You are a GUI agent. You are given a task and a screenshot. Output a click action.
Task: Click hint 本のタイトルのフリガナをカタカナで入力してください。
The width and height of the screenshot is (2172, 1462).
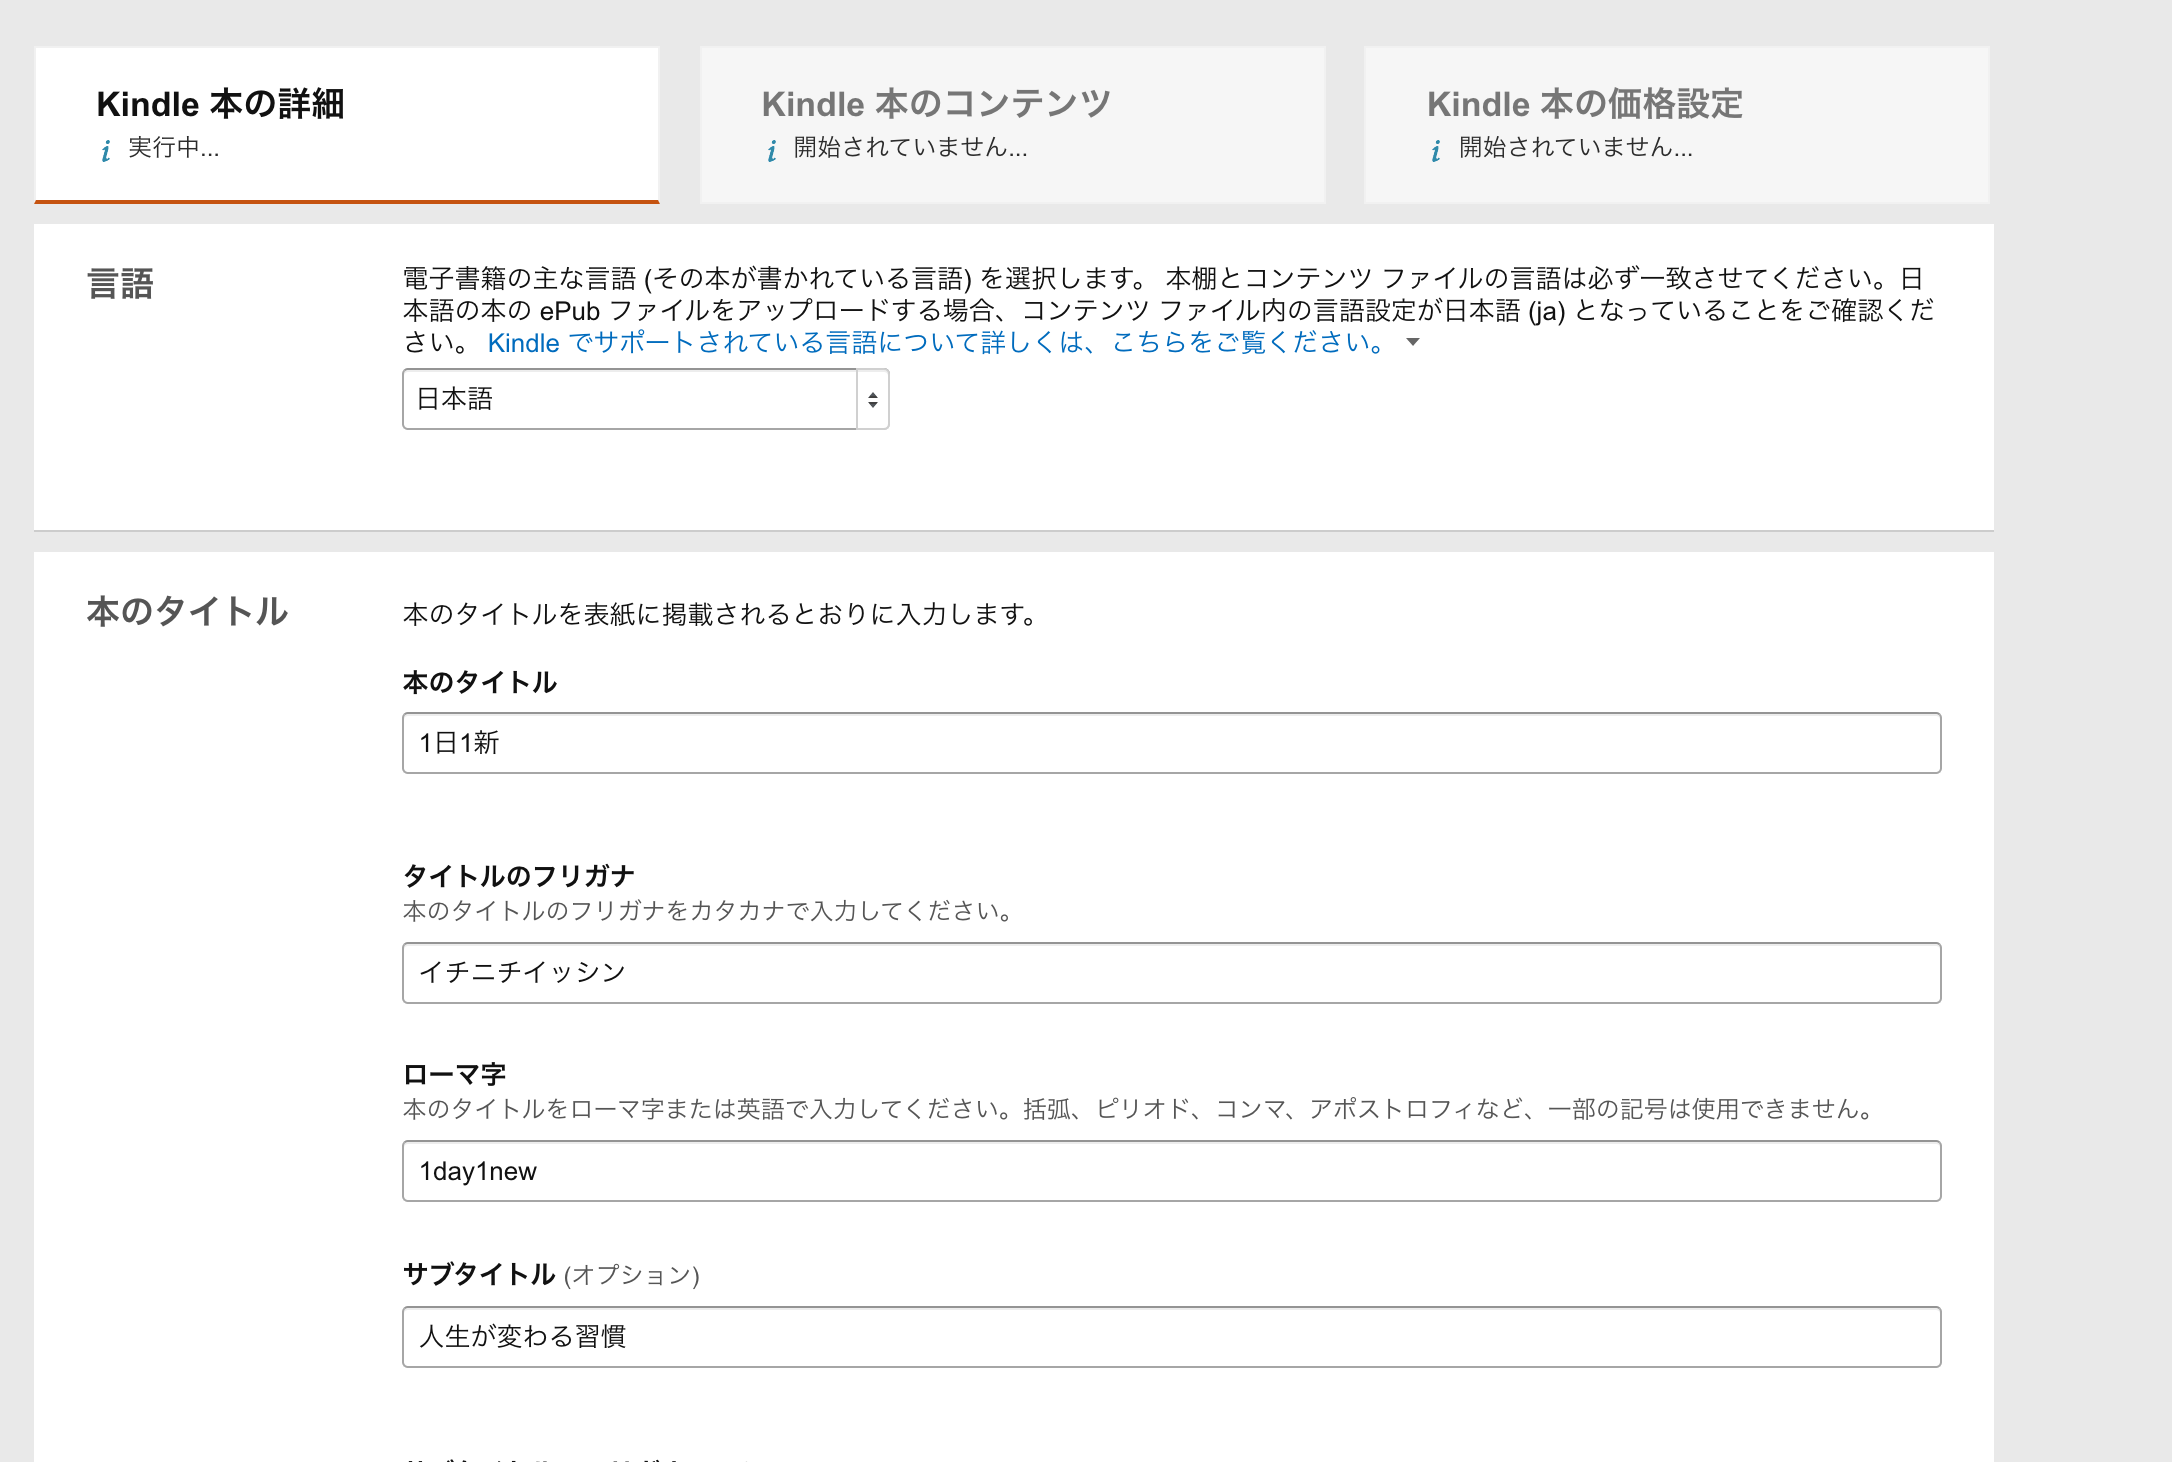click(710, 911)
